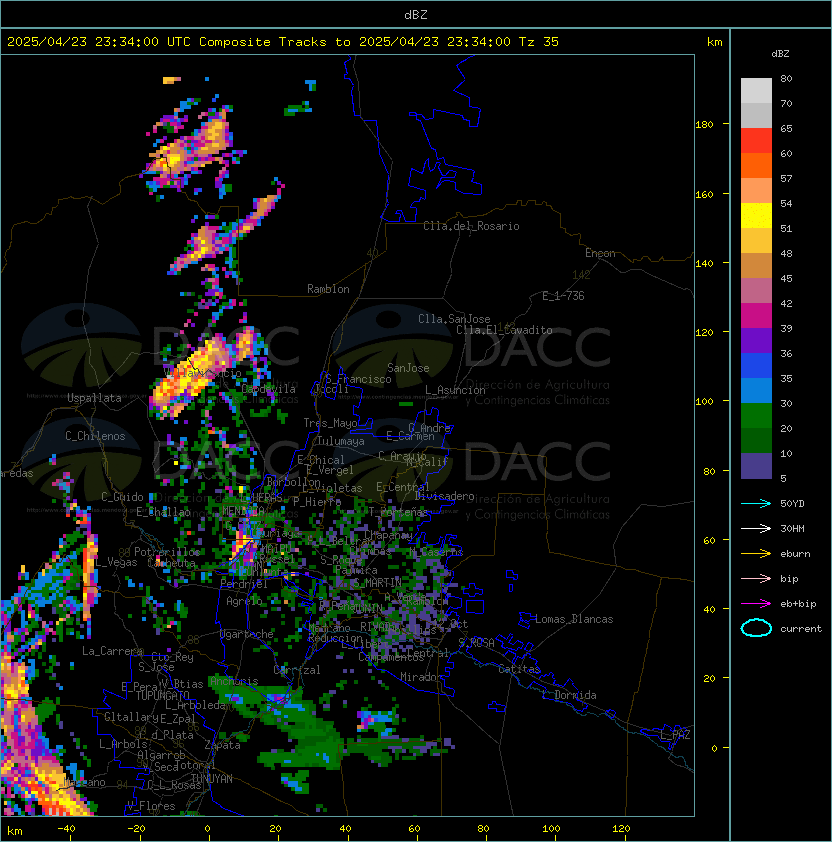Viewport: 832px width, 842px height.
Task: Click the yellow 54 dBZ legend swatch
Action: 756,215
